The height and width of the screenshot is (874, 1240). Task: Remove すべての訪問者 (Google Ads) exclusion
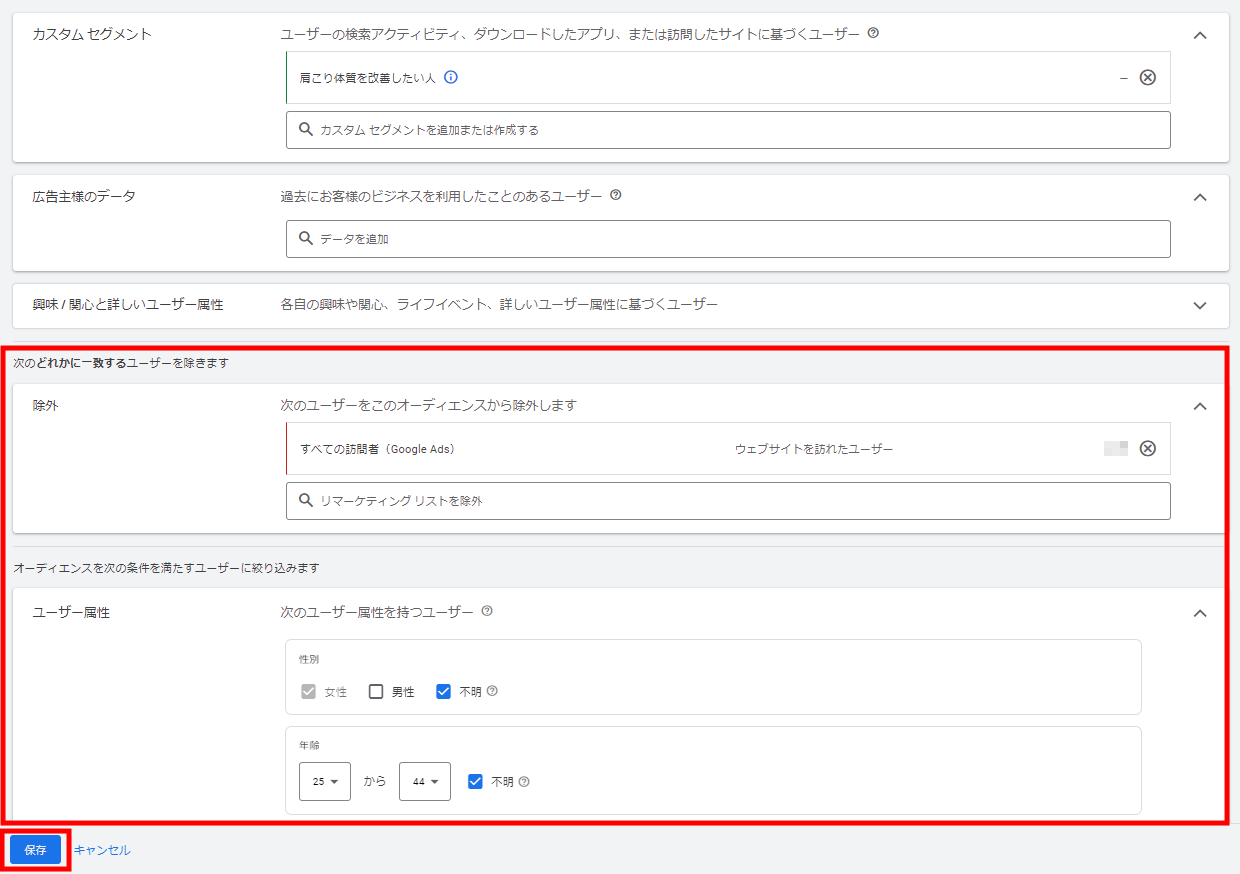click(x=1148, y=448)
